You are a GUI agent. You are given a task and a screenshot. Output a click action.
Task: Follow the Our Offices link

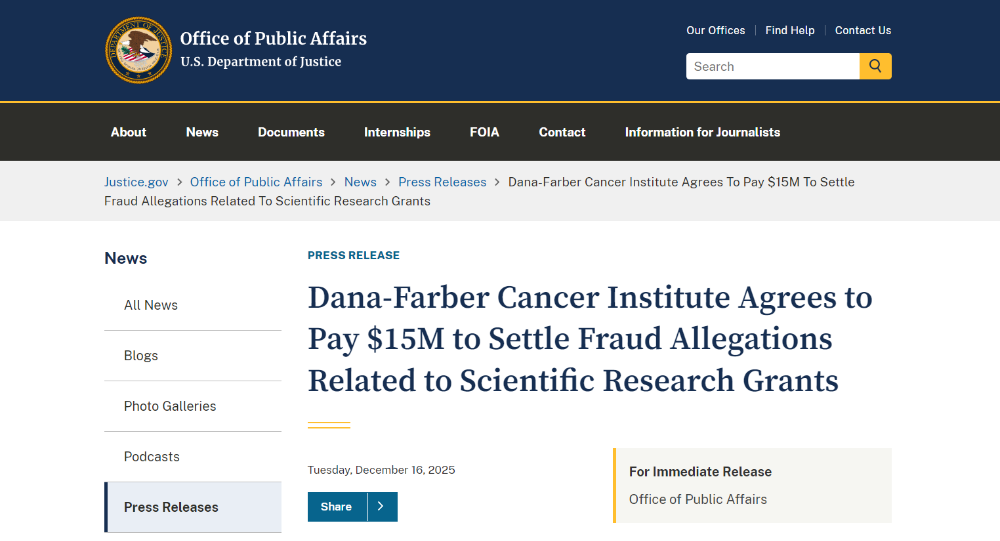(715, 30)
